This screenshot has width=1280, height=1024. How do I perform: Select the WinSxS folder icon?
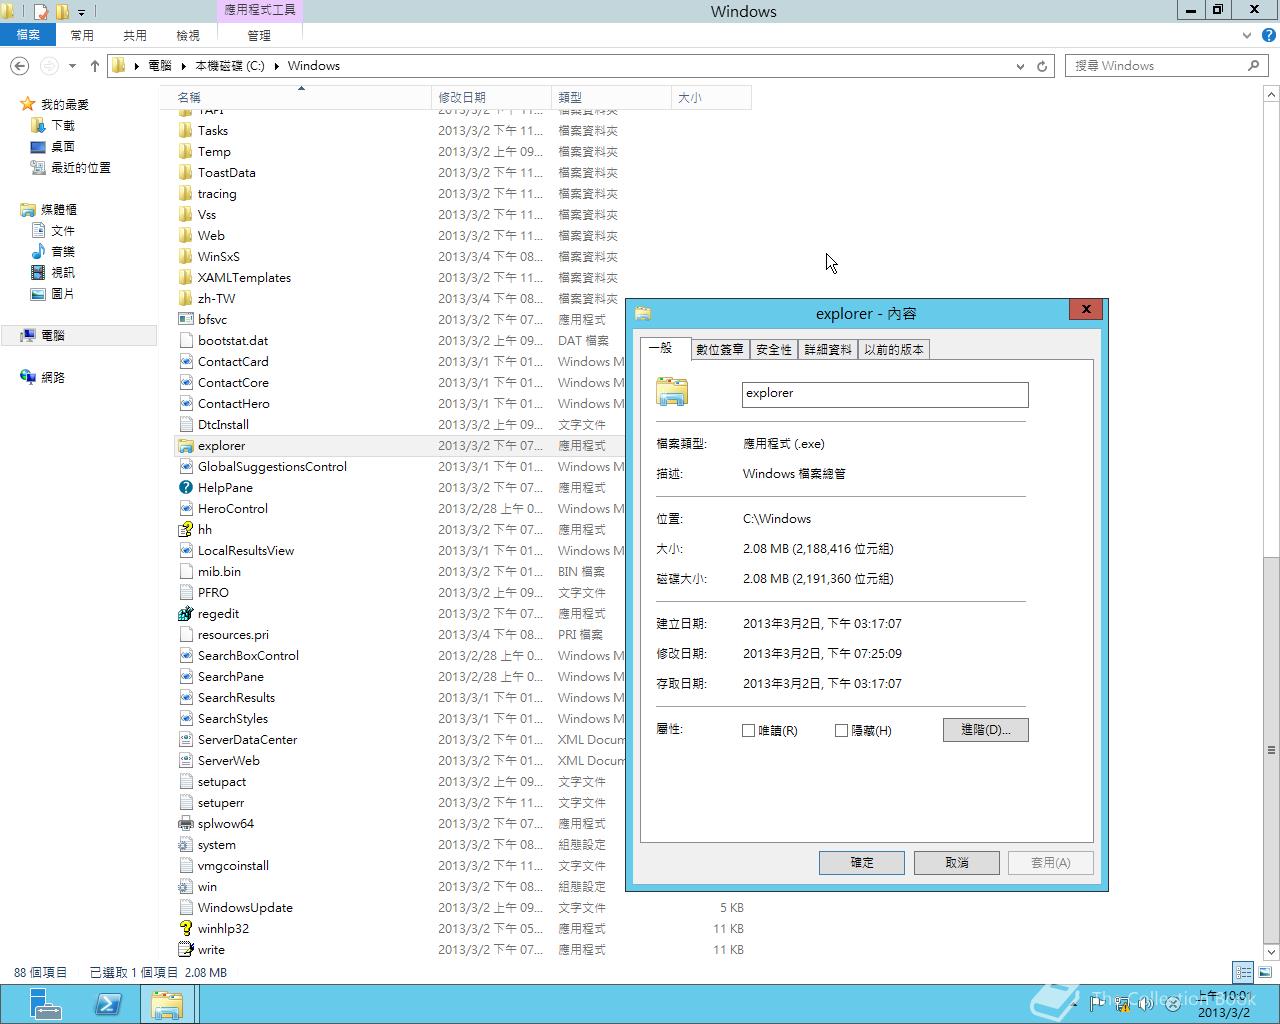(x=185, y=256)
